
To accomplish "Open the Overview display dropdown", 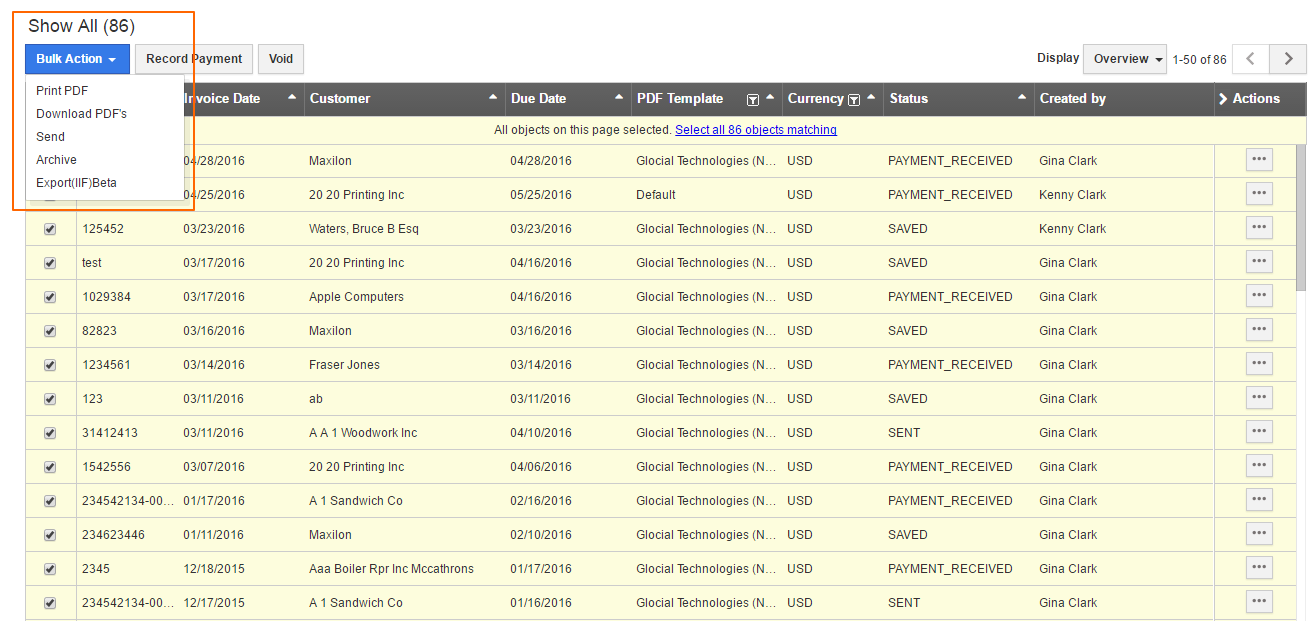I will point(1124,58).
